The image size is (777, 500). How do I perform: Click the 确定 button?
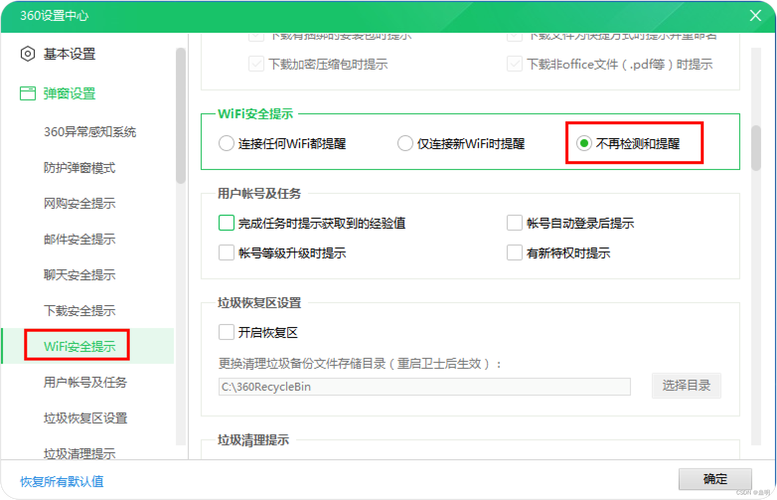[715, 479]
